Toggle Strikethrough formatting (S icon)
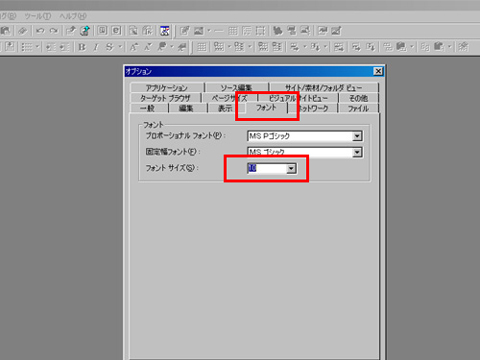This screenshot has width=480, height=360. pyautogui.click(x=109, y=47)
